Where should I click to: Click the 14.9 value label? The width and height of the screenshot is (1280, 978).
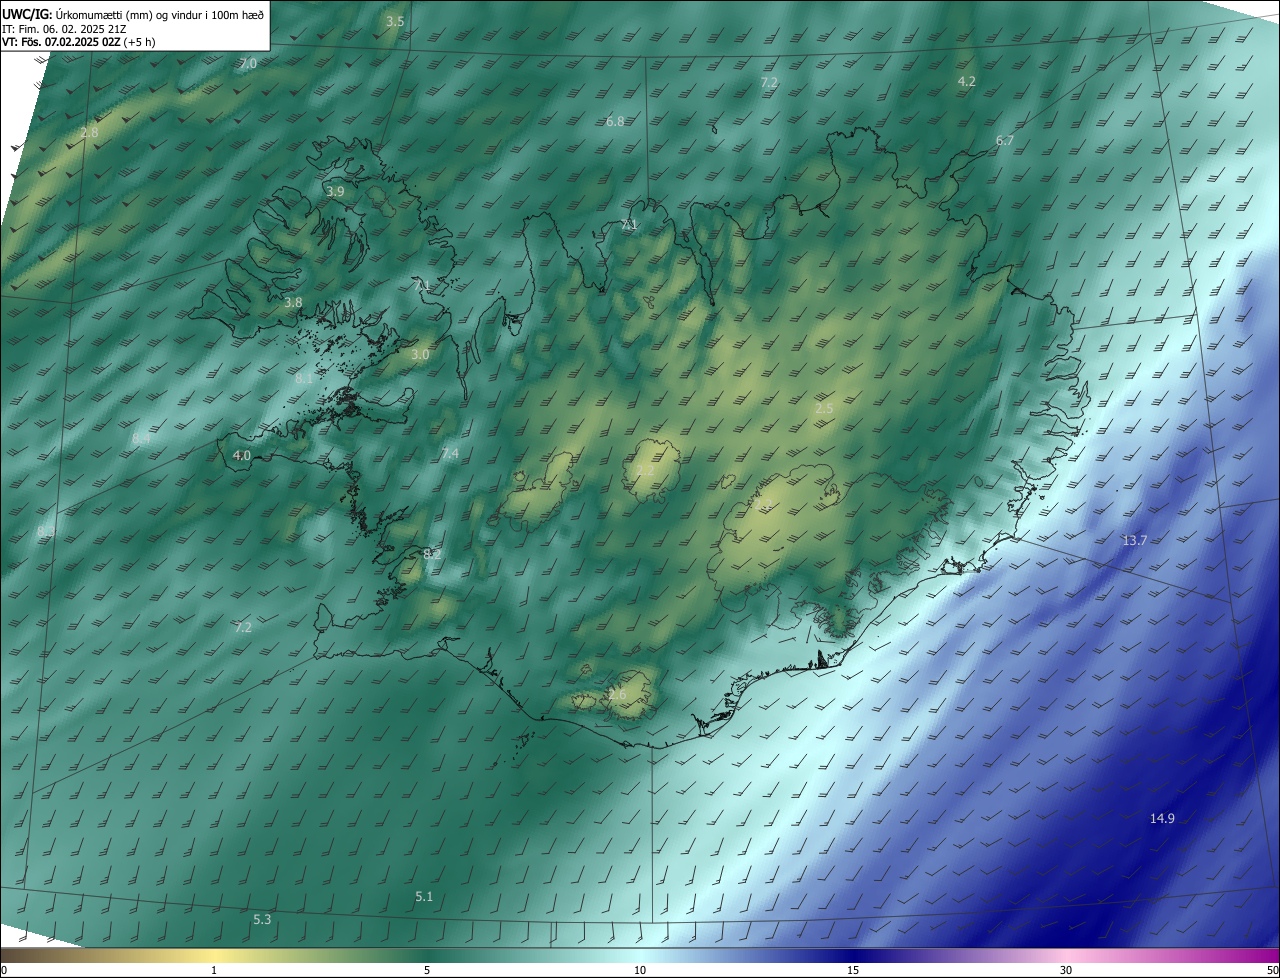pos(1162,818)
